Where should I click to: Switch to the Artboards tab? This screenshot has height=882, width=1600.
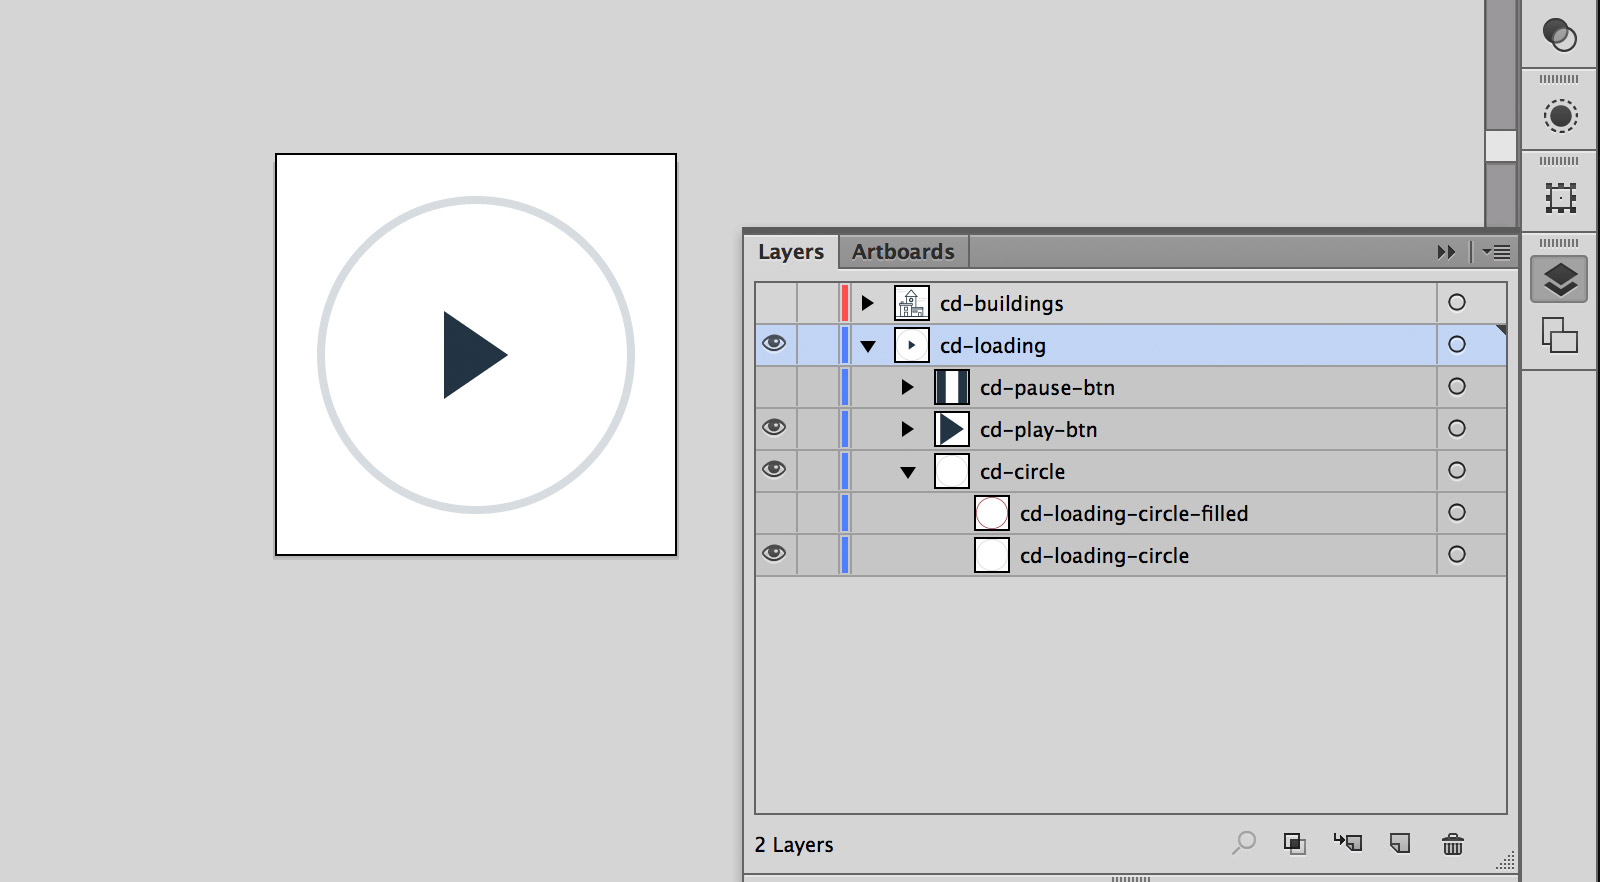903,252
